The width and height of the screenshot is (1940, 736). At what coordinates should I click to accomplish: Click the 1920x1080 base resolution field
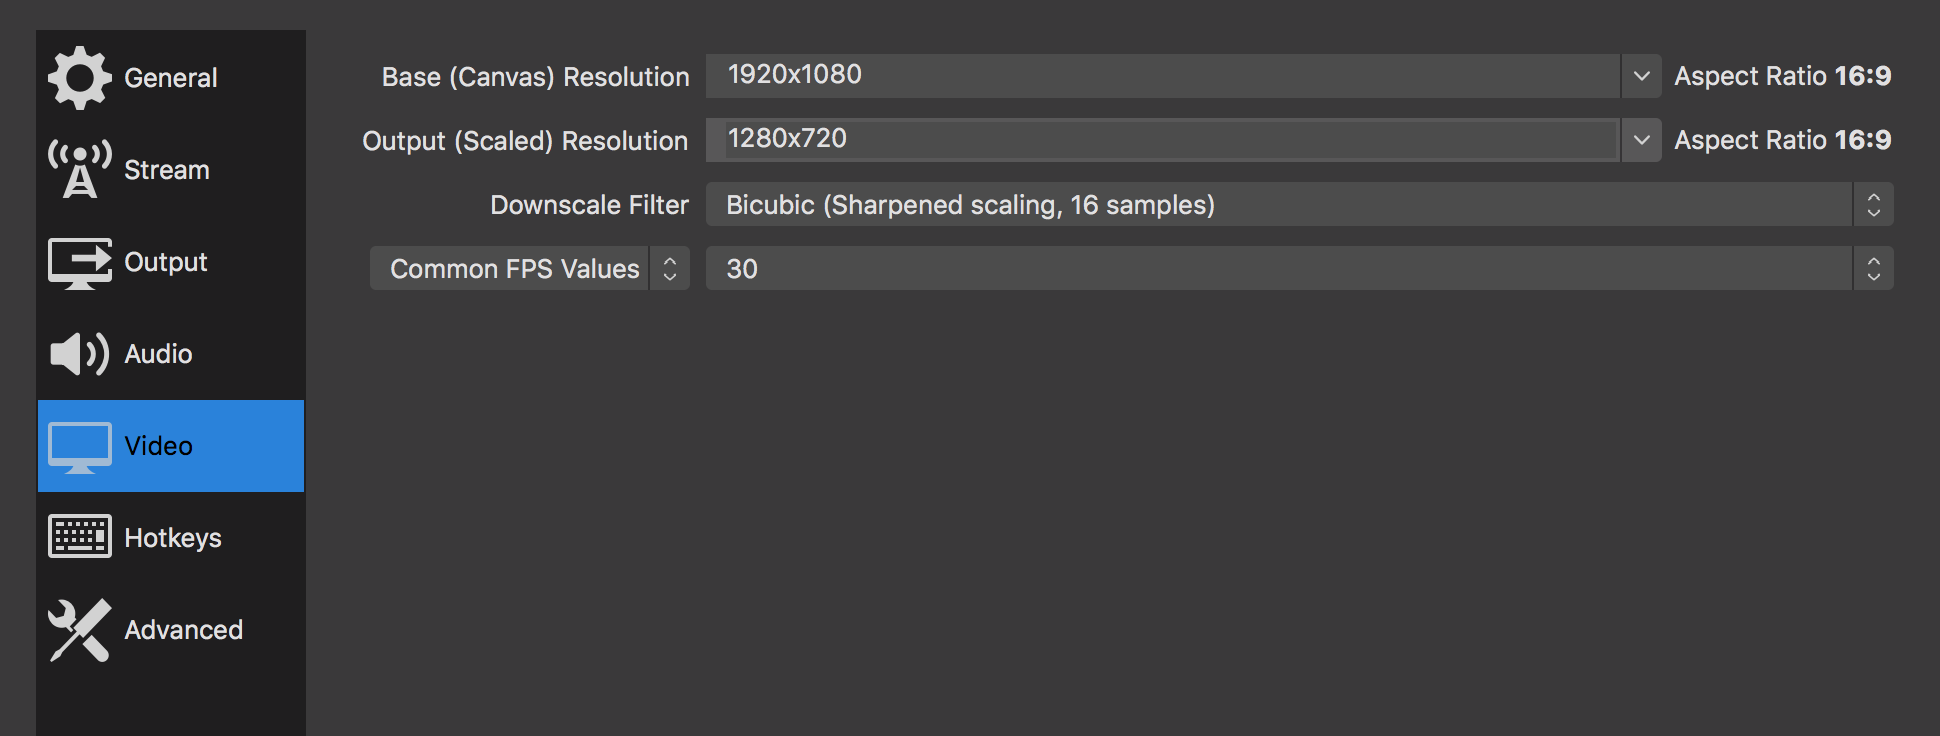1163,76
